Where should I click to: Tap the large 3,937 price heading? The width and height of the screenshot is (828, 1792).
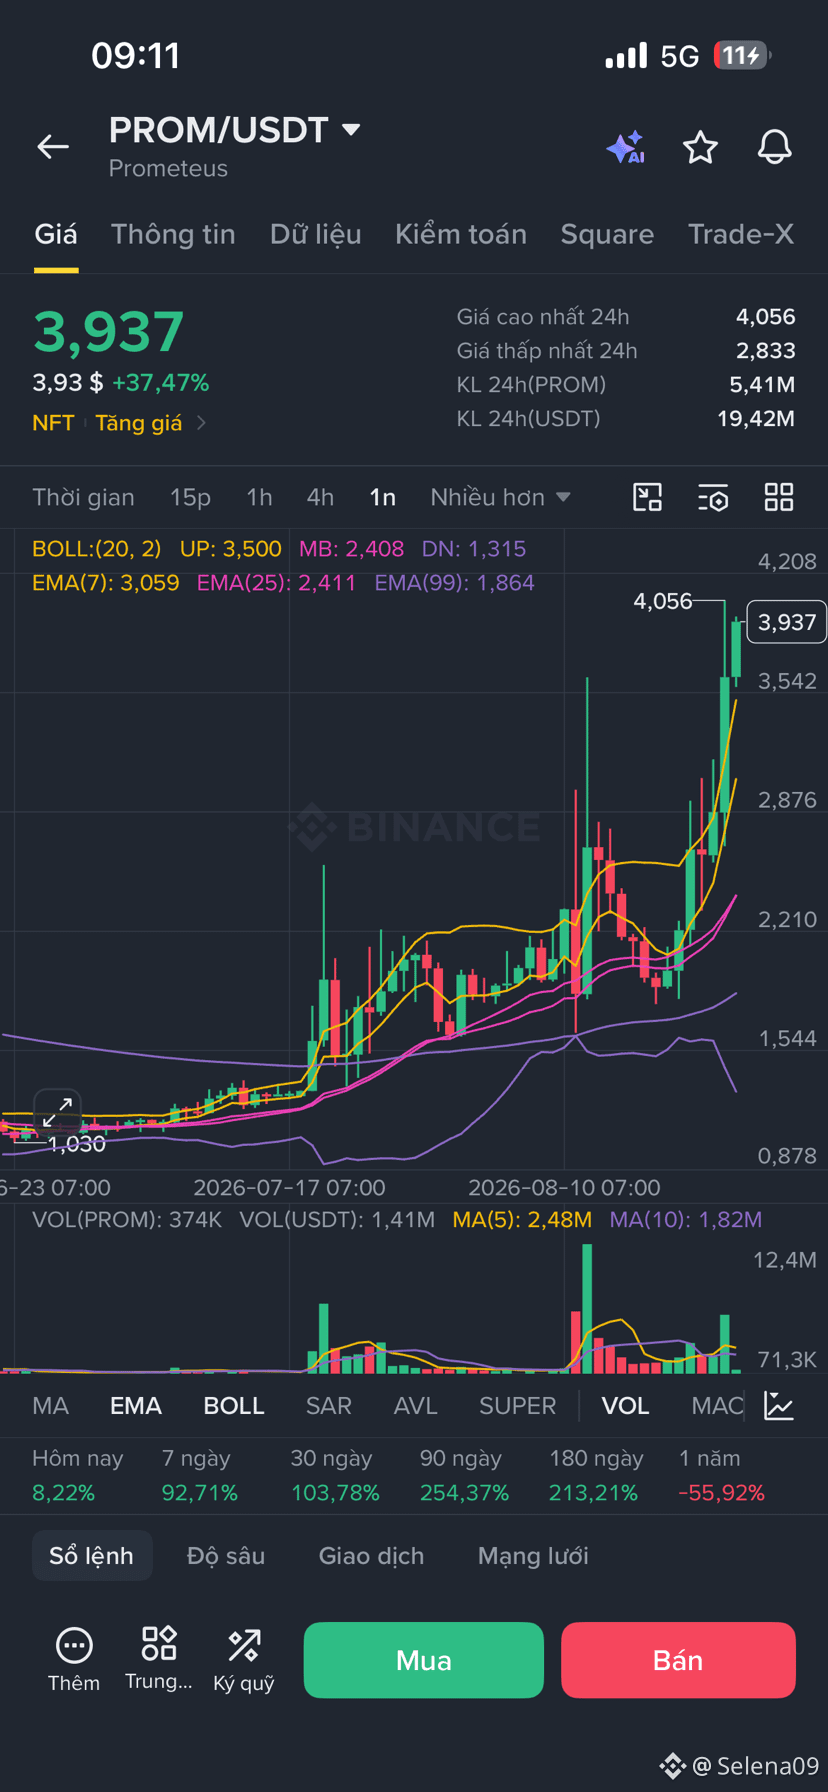click(x=109, y=332)
